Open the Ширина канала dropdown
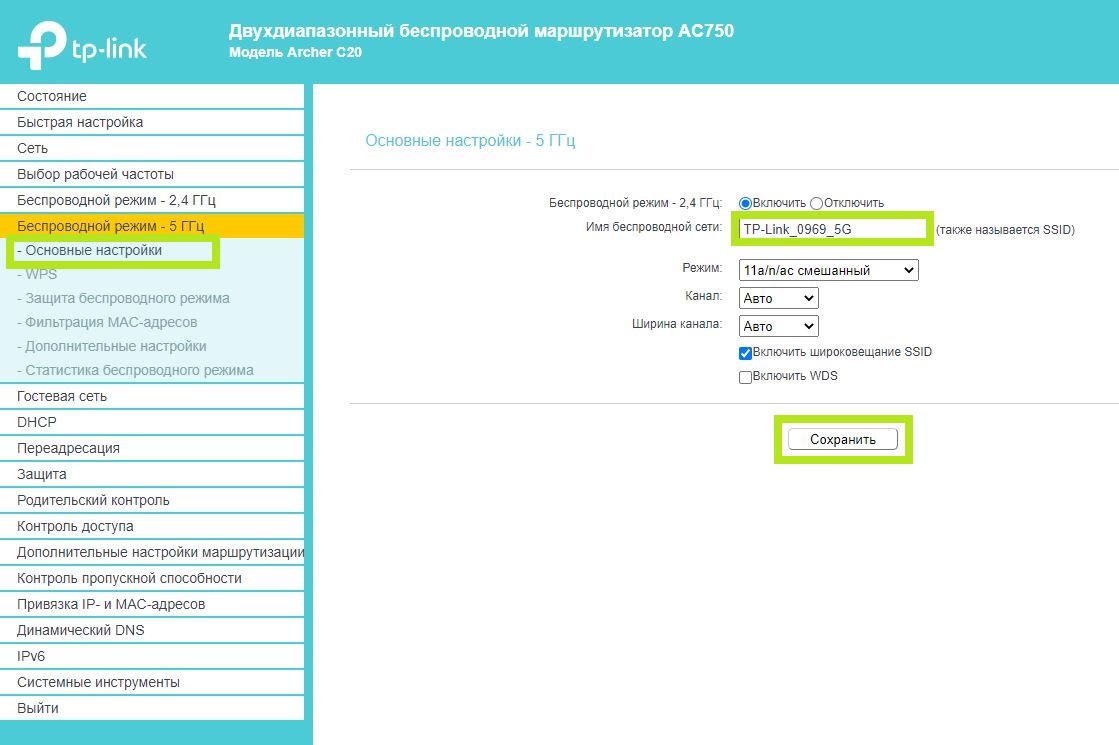Viewport: 1119px width, 745px height. [778, 326]
